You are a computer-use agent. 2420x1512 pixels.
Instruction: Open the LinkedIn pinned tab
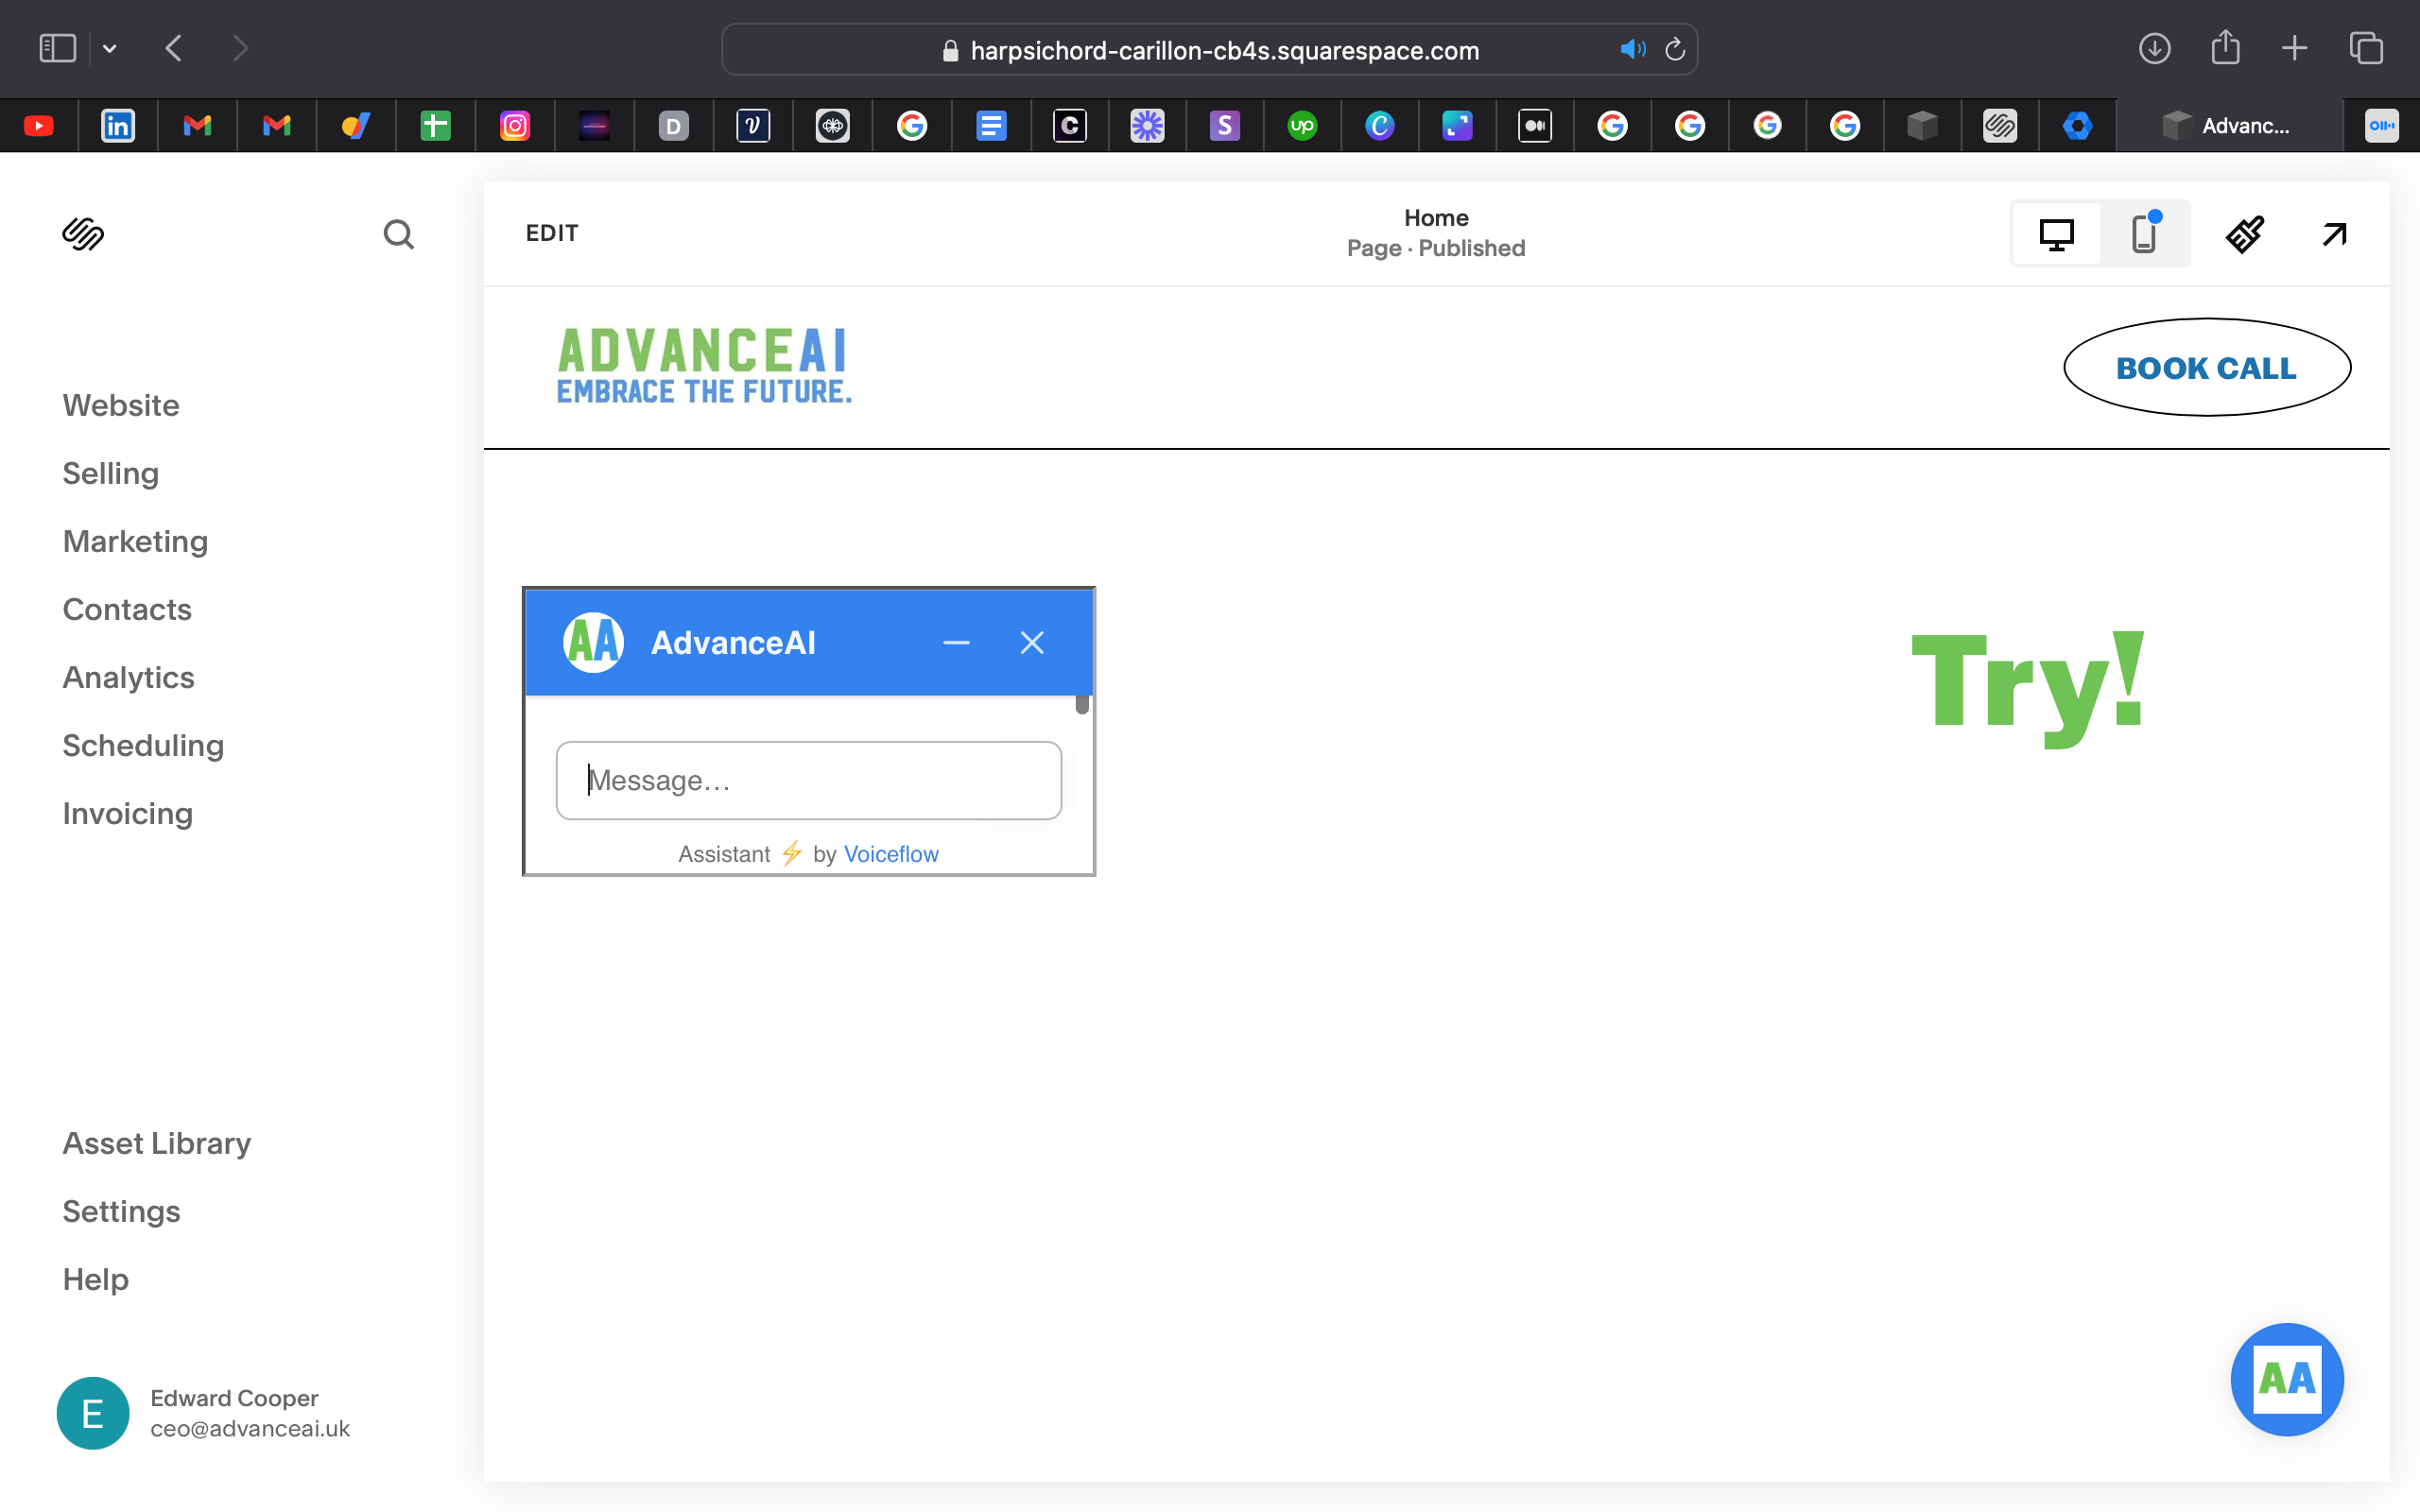pos(118,126)
